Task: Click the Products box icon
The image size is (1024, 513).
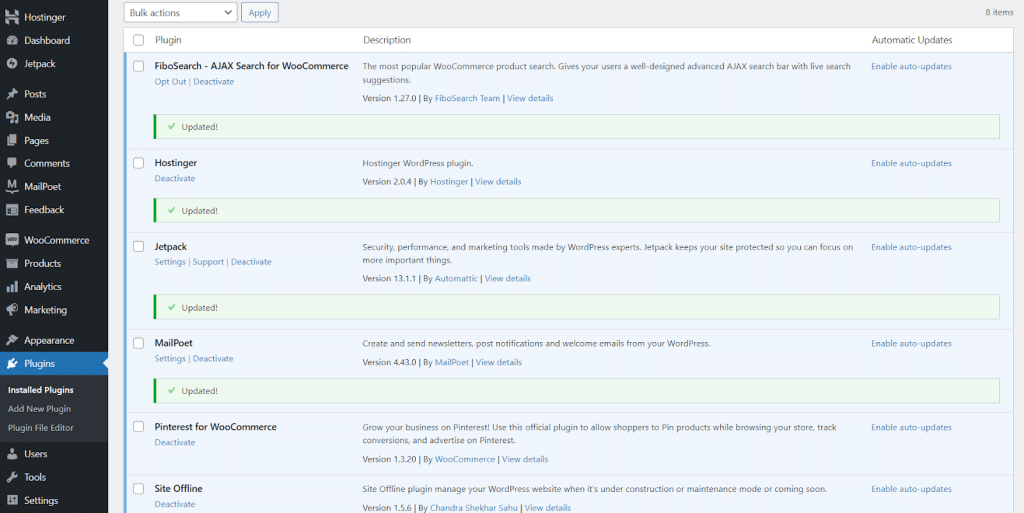Action: point(12,264)
